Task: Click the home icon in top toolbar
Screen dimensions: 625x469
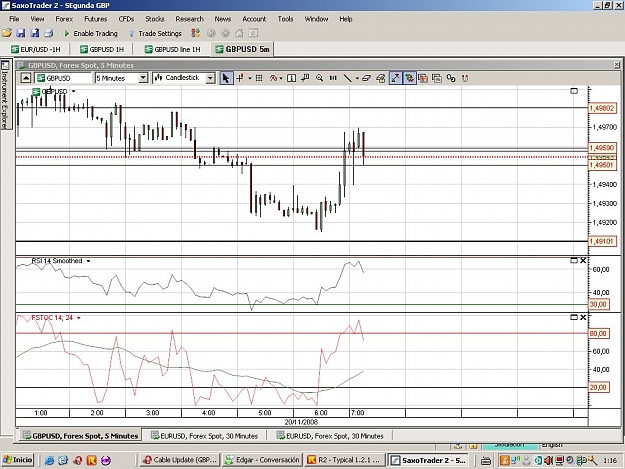Action: click(239, 33)
